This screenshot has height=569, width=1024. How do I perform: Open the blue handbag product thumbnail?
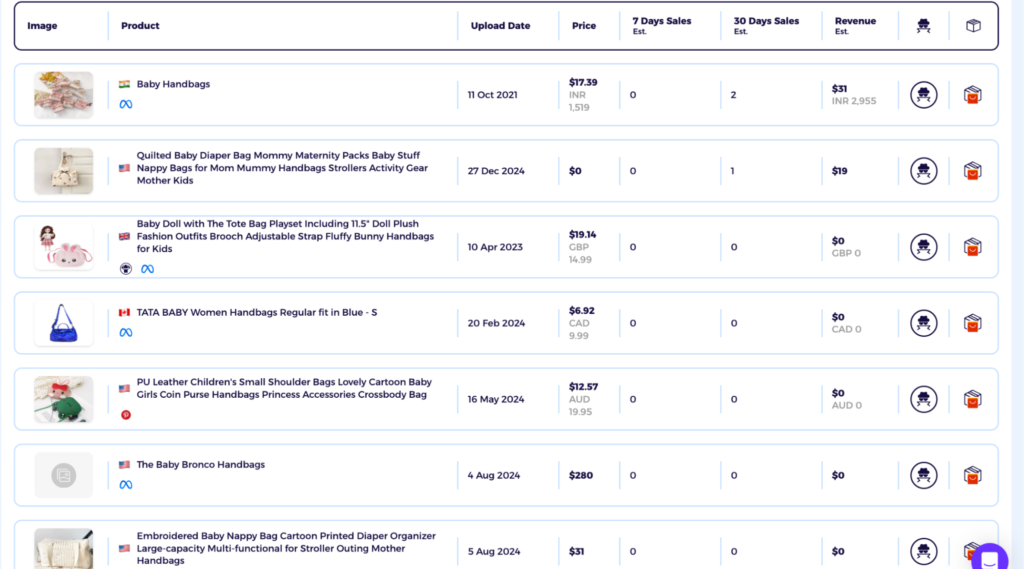[x=63, y=323]
